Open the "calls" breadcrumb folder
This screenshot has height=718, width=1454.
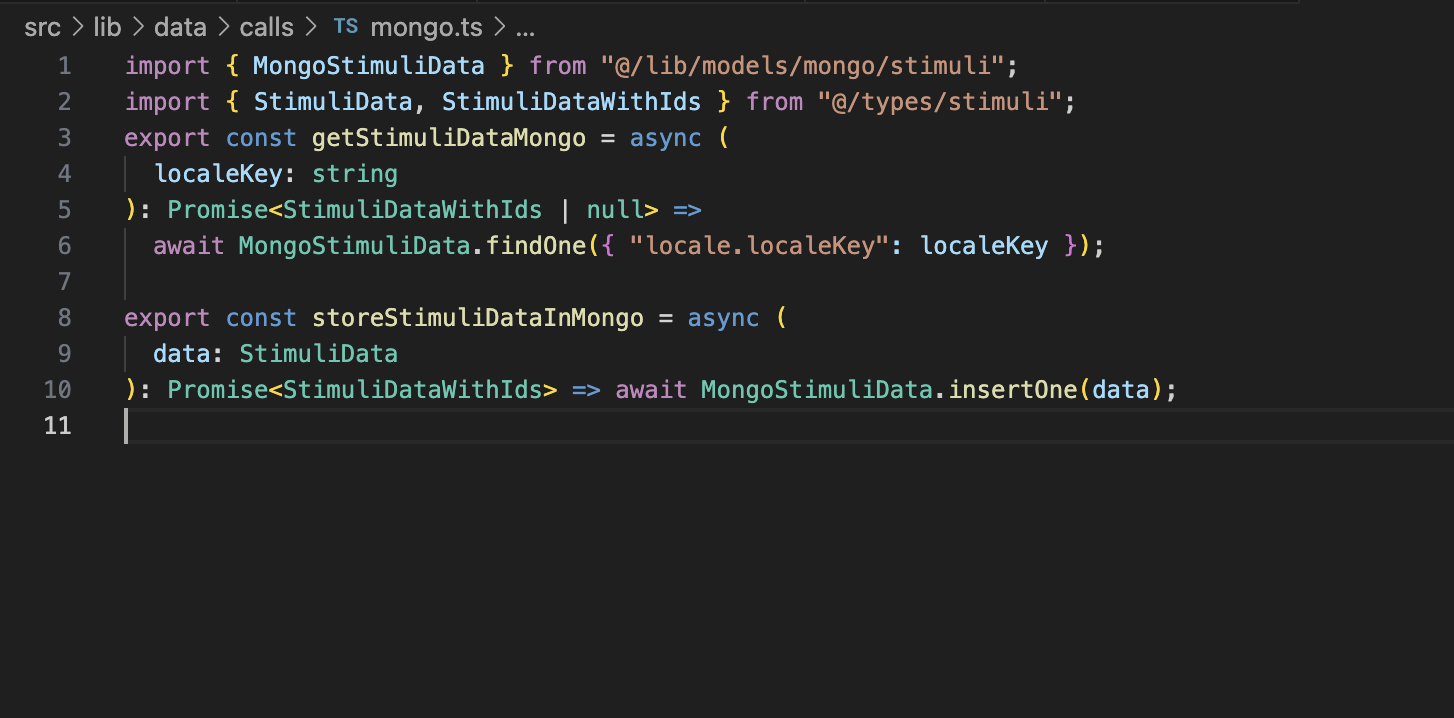point(267,27)
